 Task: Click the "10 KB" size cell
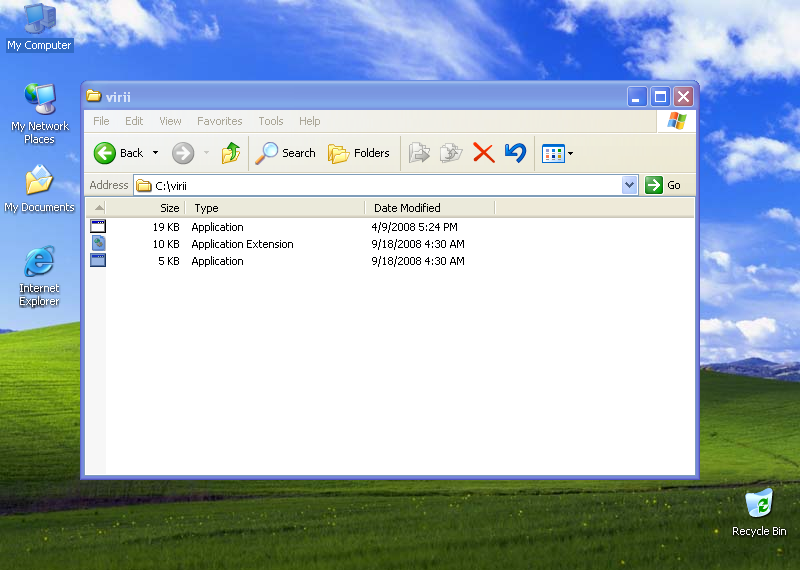coord(166,244)
